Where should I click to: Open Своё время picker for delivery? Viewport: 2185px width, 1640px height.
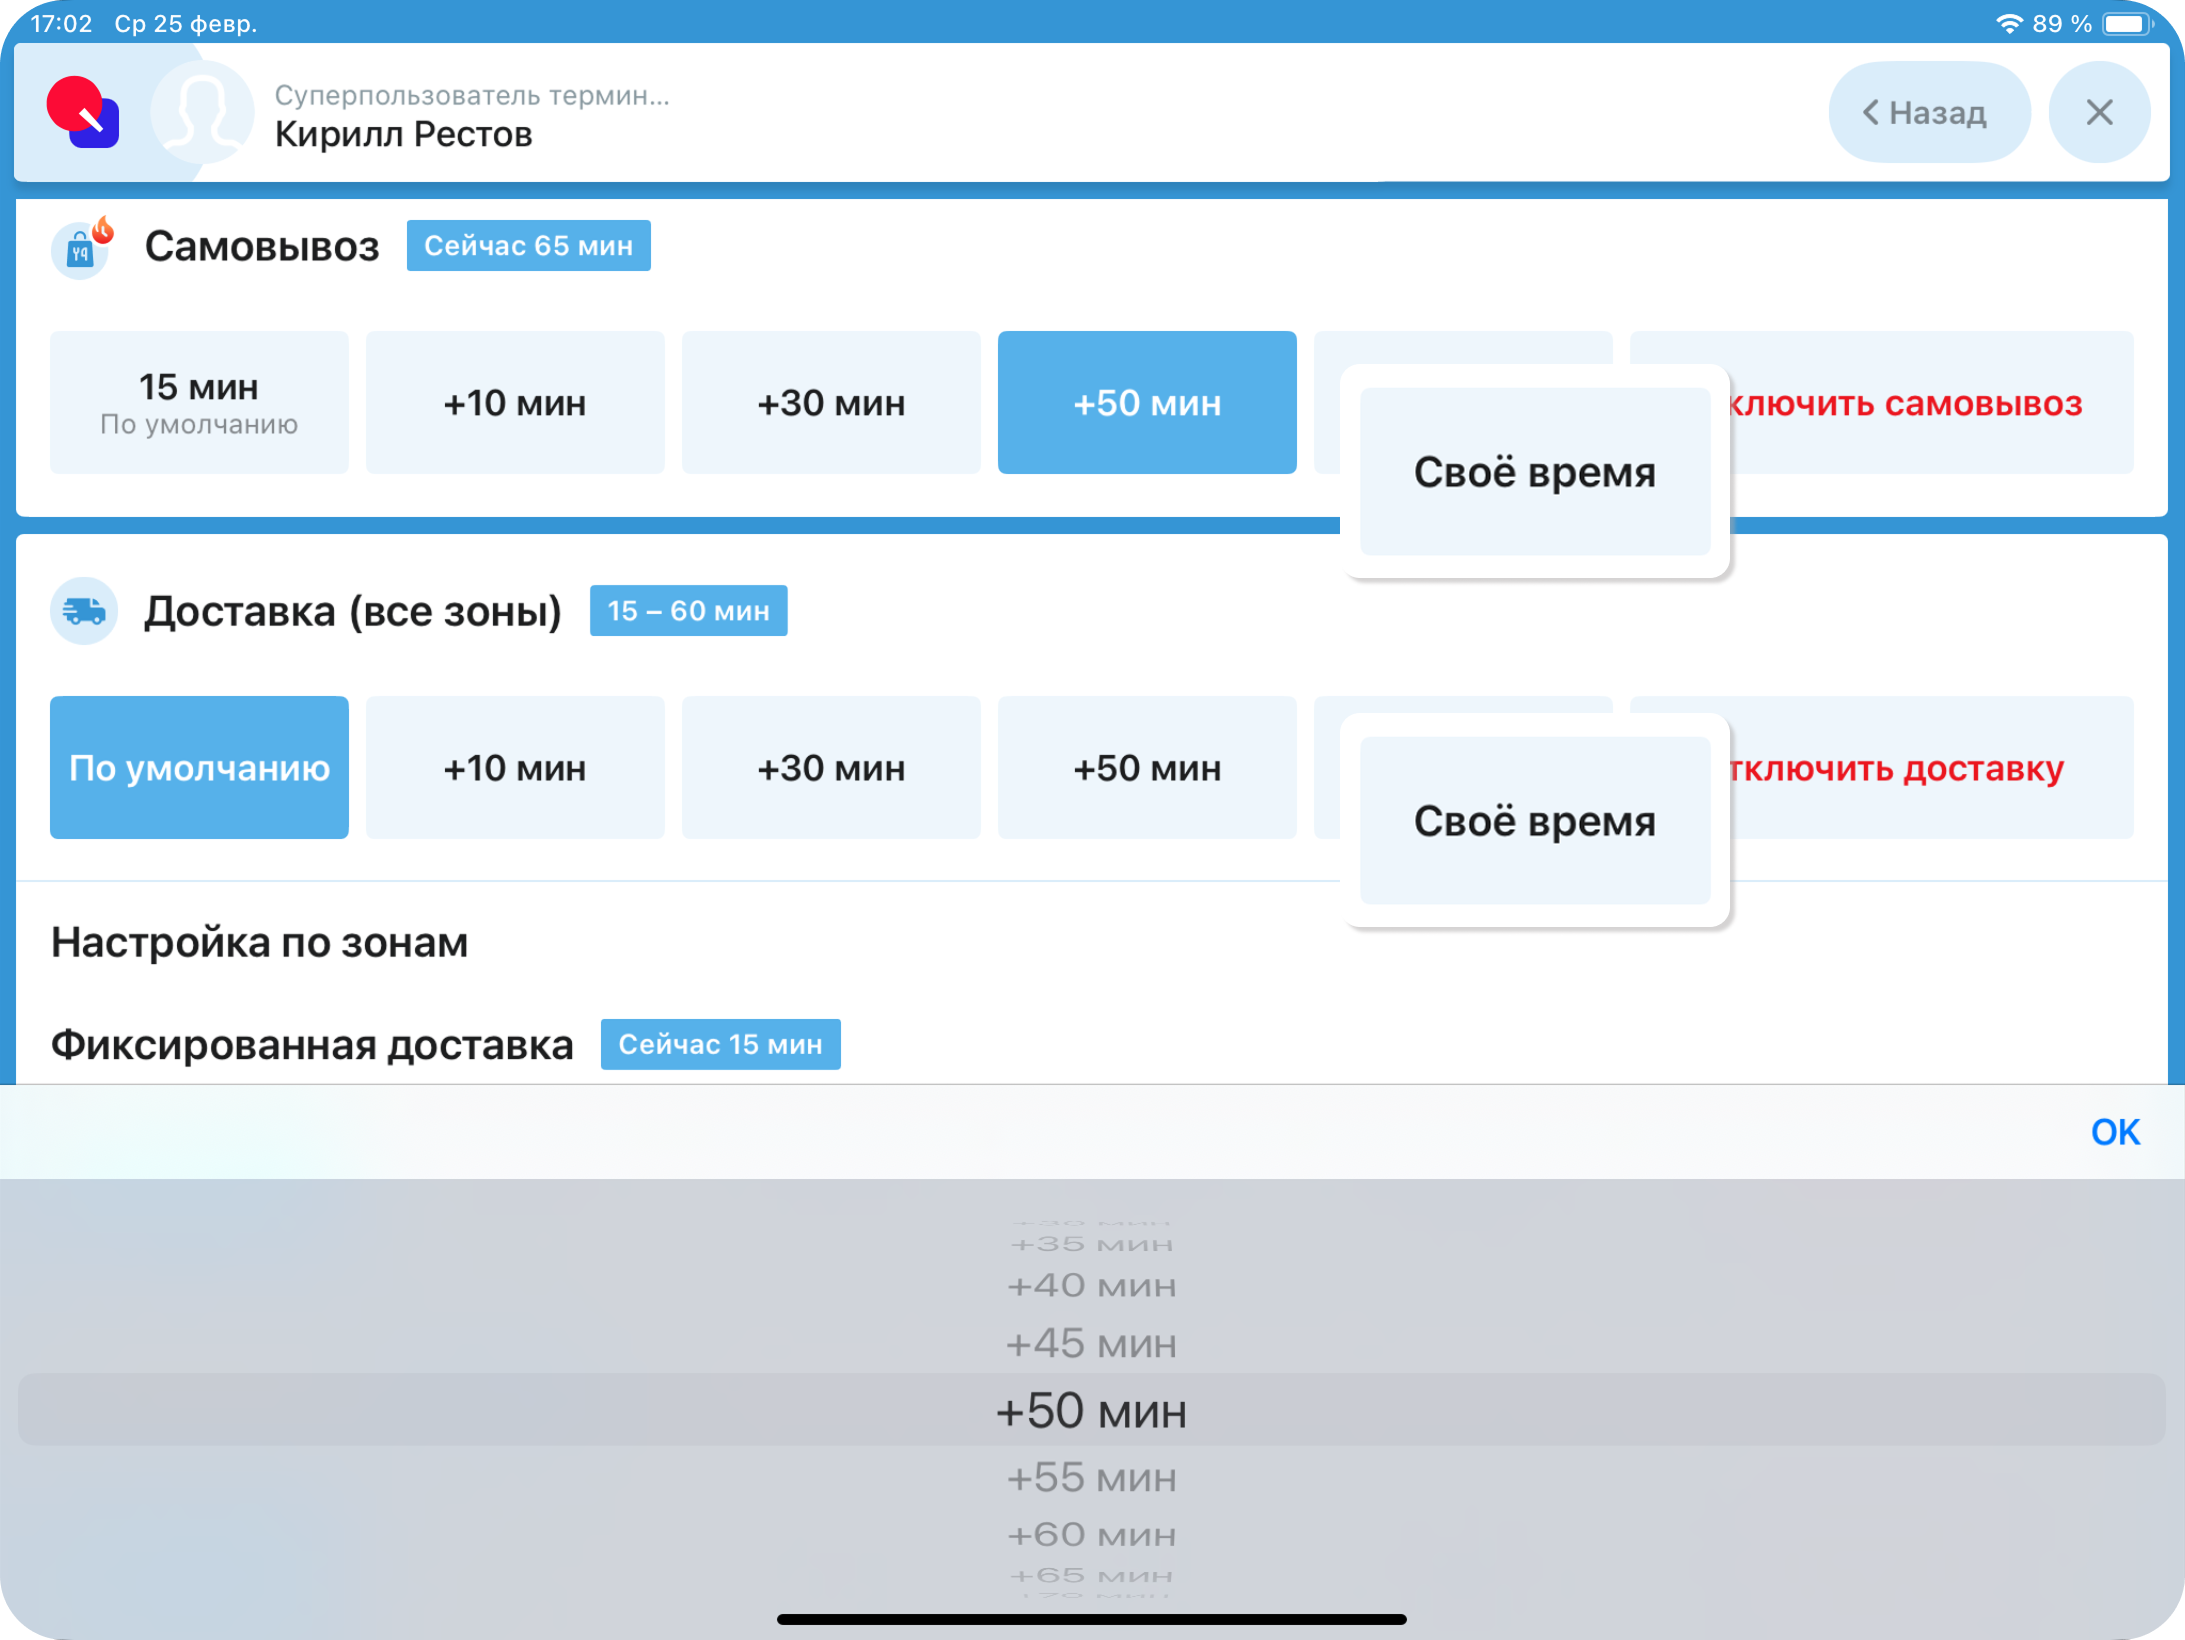coord(1534,820)
